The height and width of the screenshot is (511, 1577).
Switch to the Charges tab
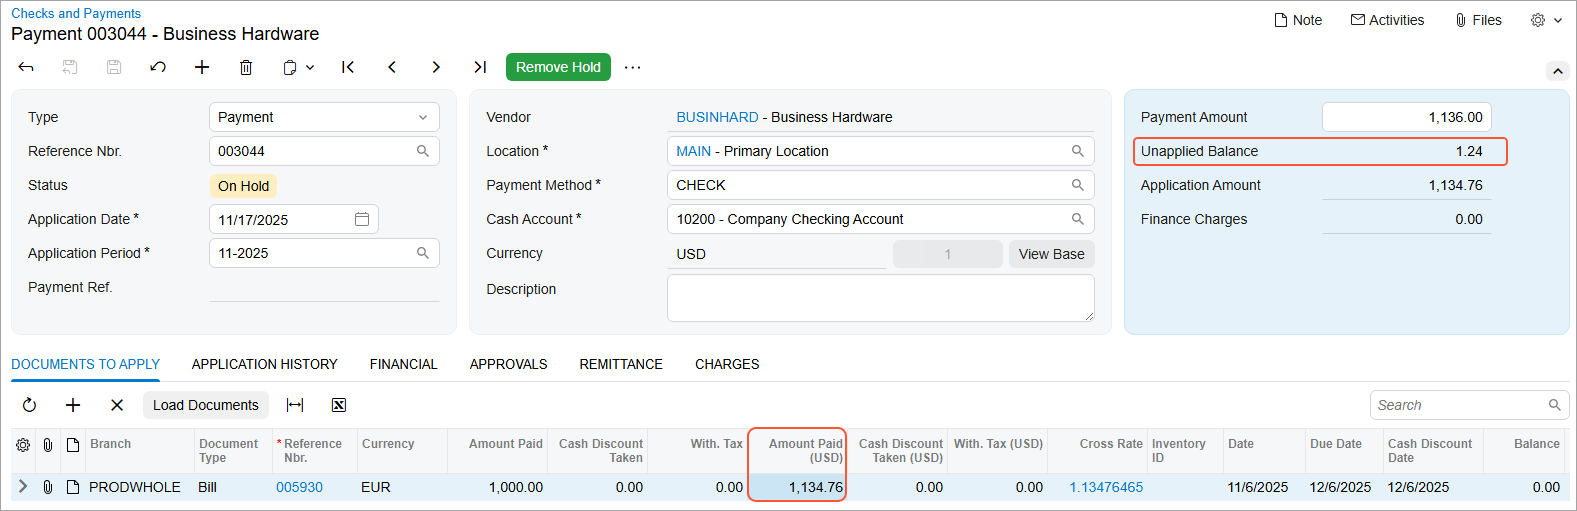point(727,364)
